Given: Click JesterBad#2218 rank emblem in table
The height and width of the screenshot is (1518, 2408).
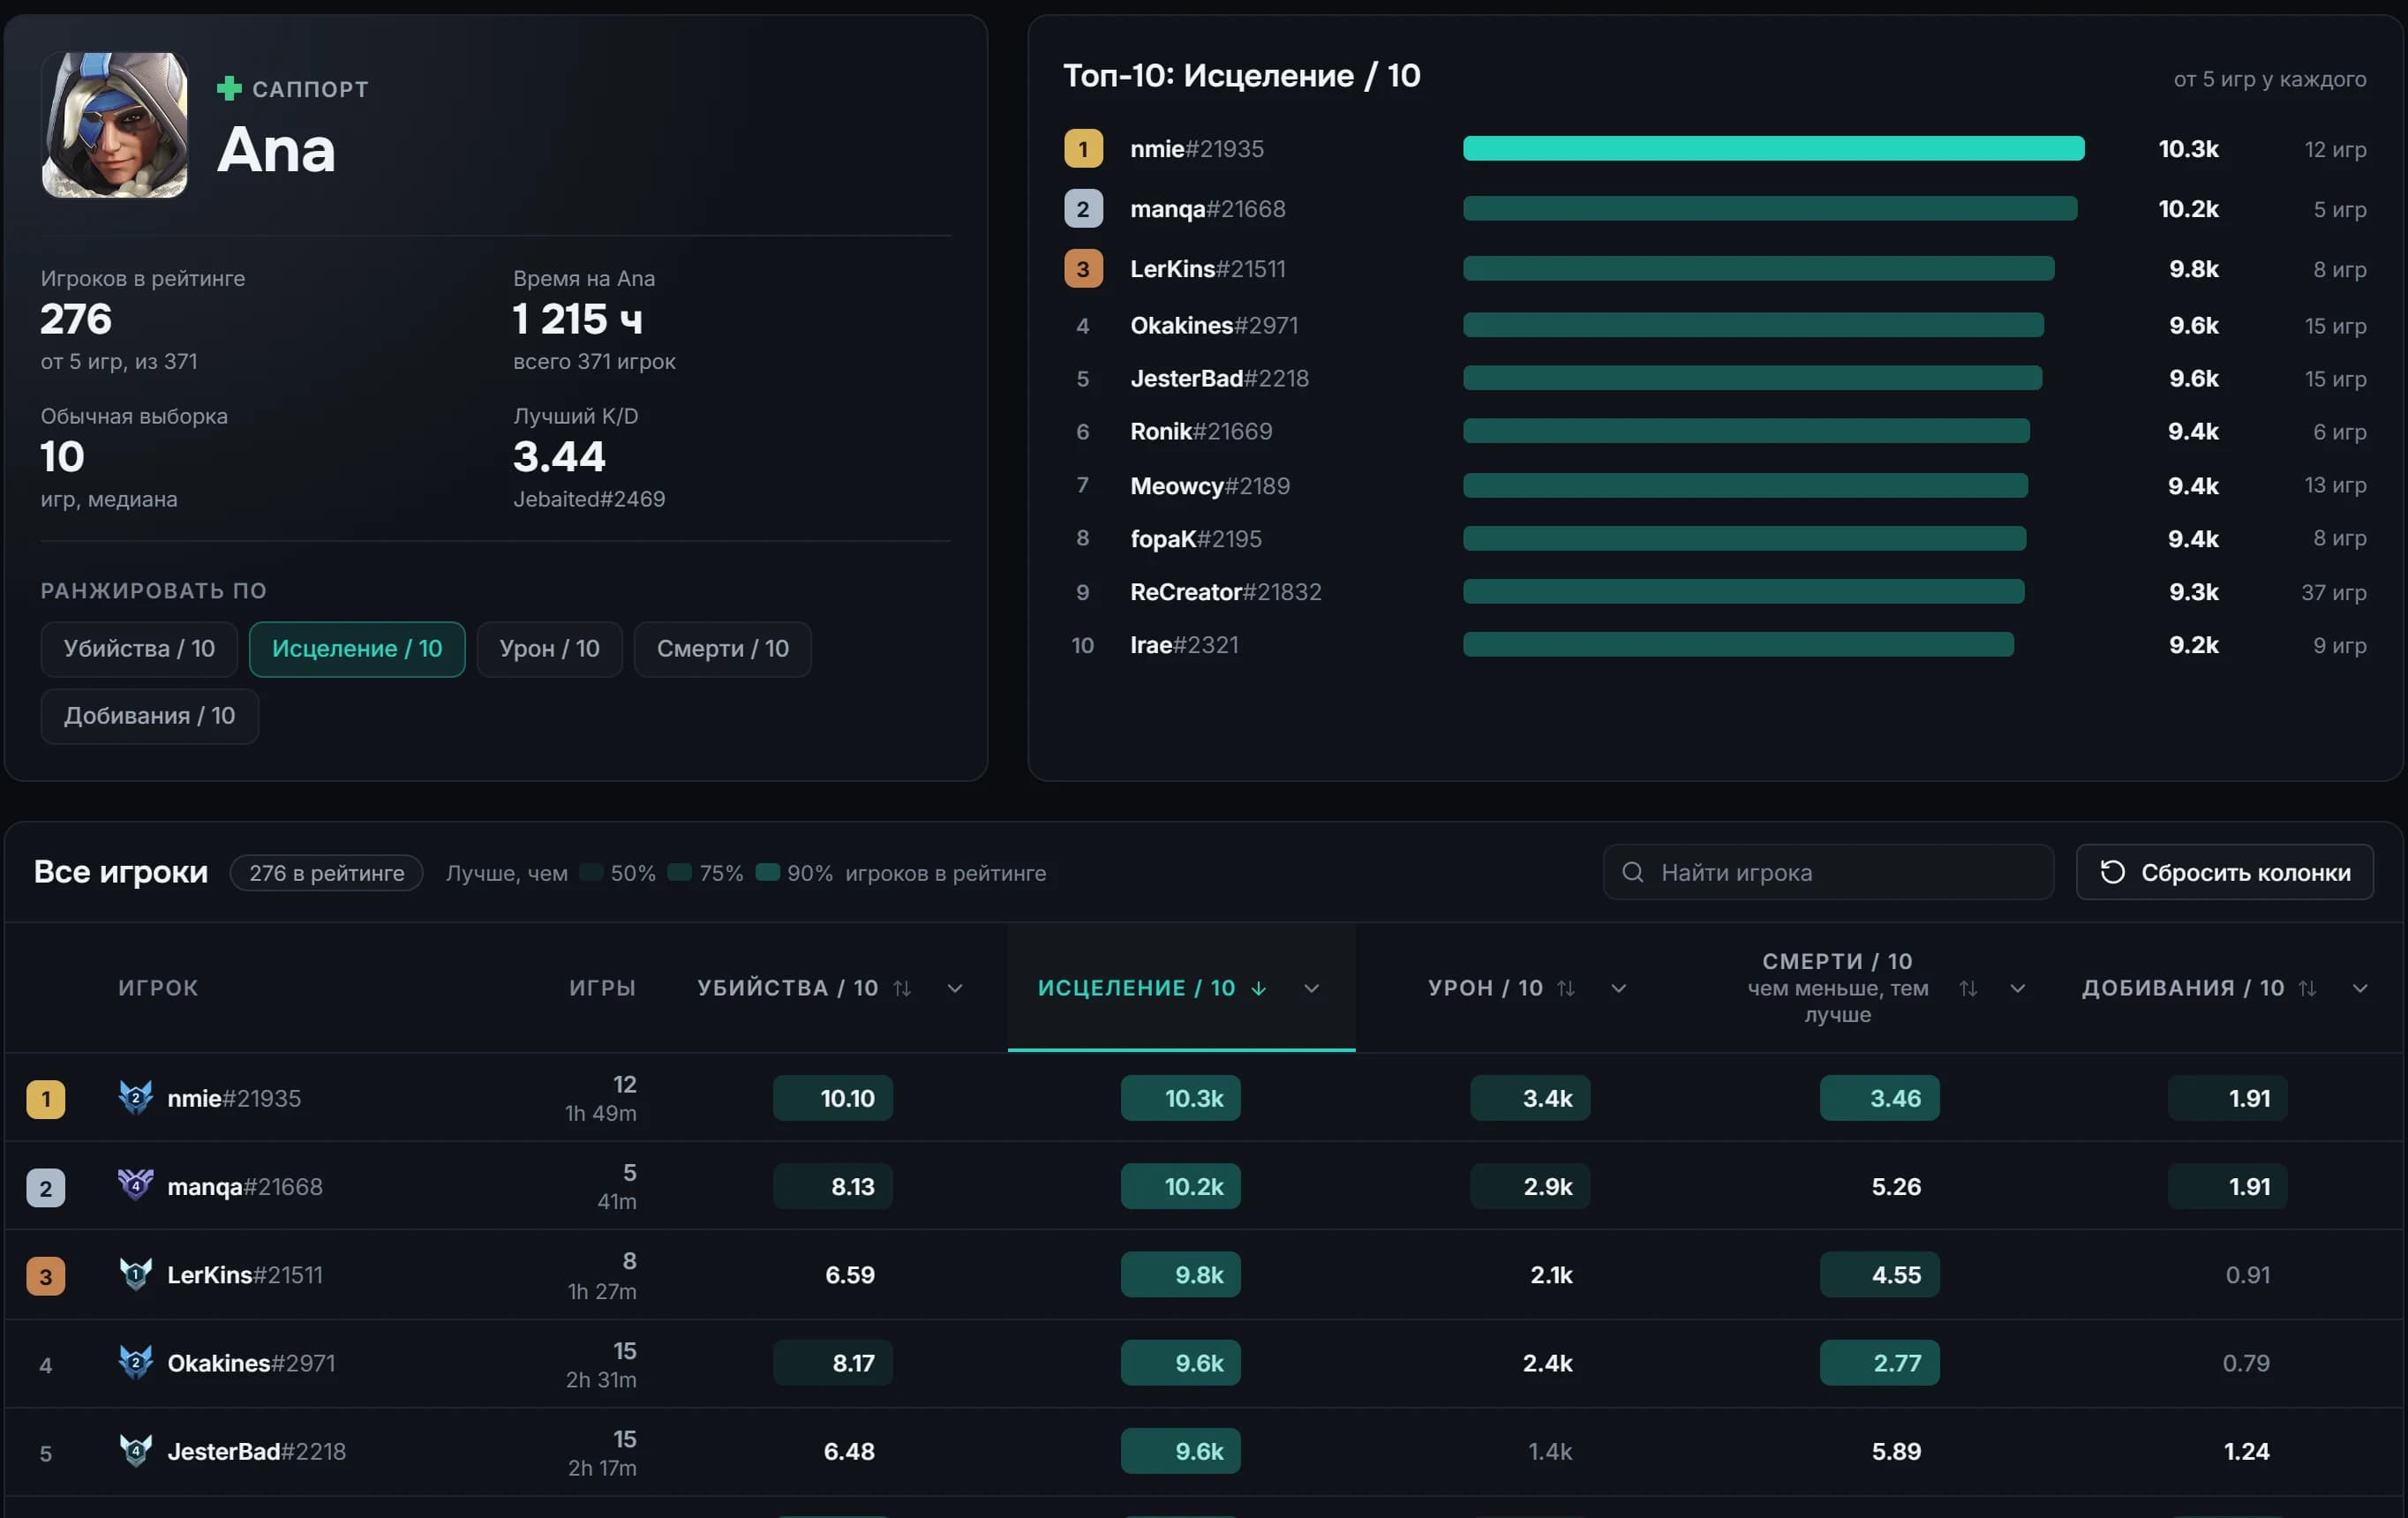Looking at the screenshot, I should click(135, 1450).
